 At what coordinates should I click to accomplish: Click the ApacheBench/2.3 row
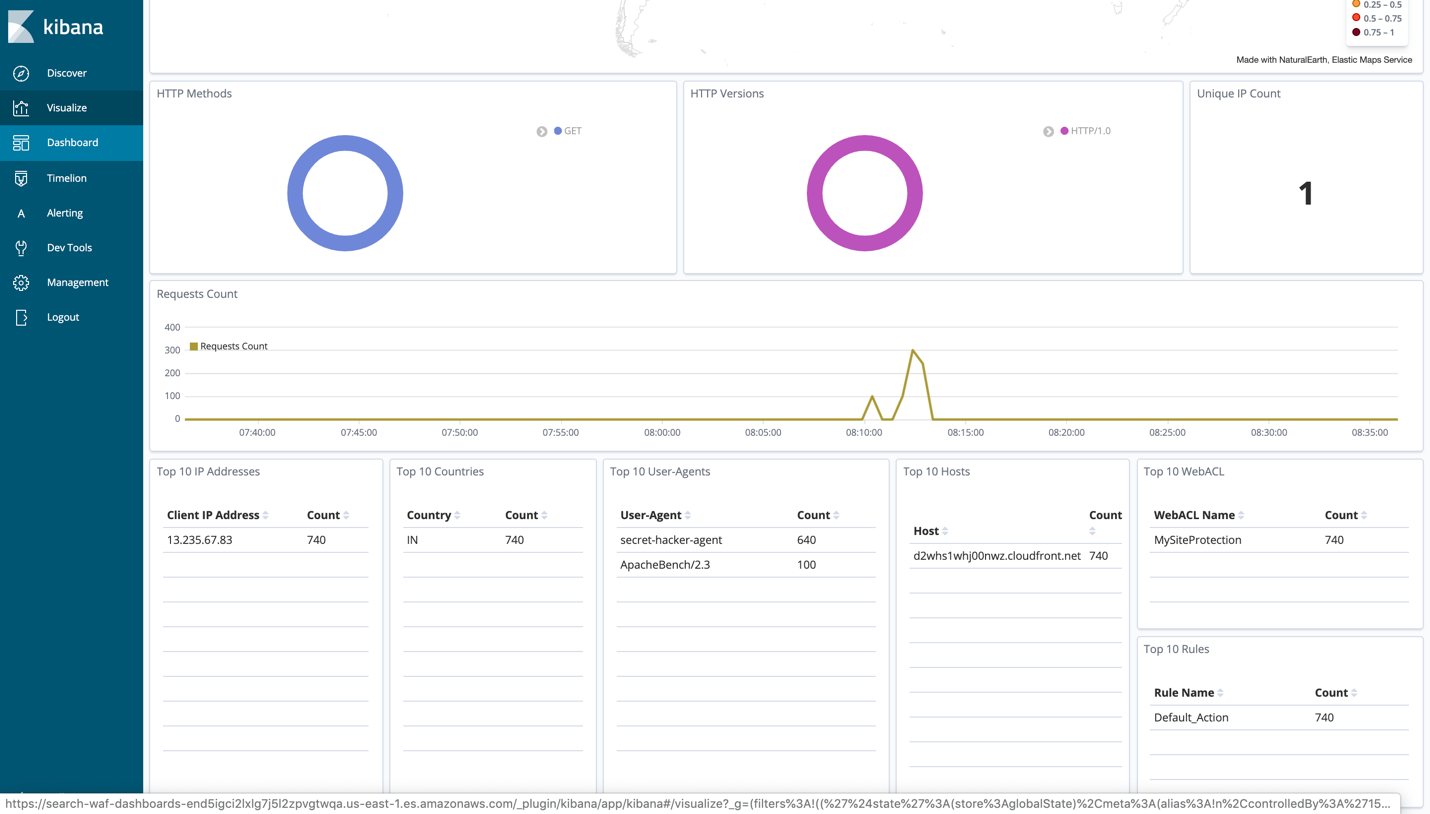click(x=746, y=565)
